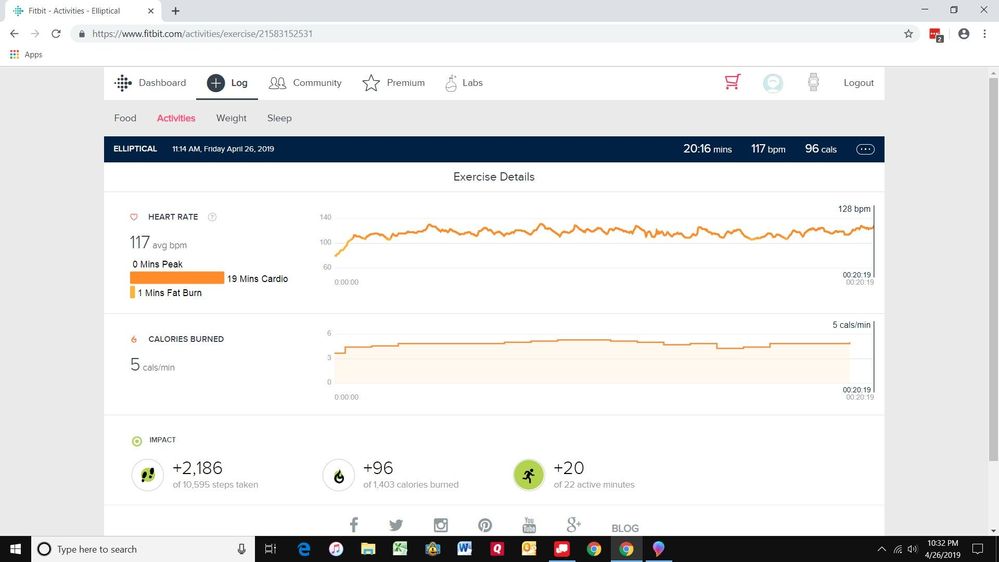
Task: Click the green active minutes runner icon
Action: [x=529, y=475]
